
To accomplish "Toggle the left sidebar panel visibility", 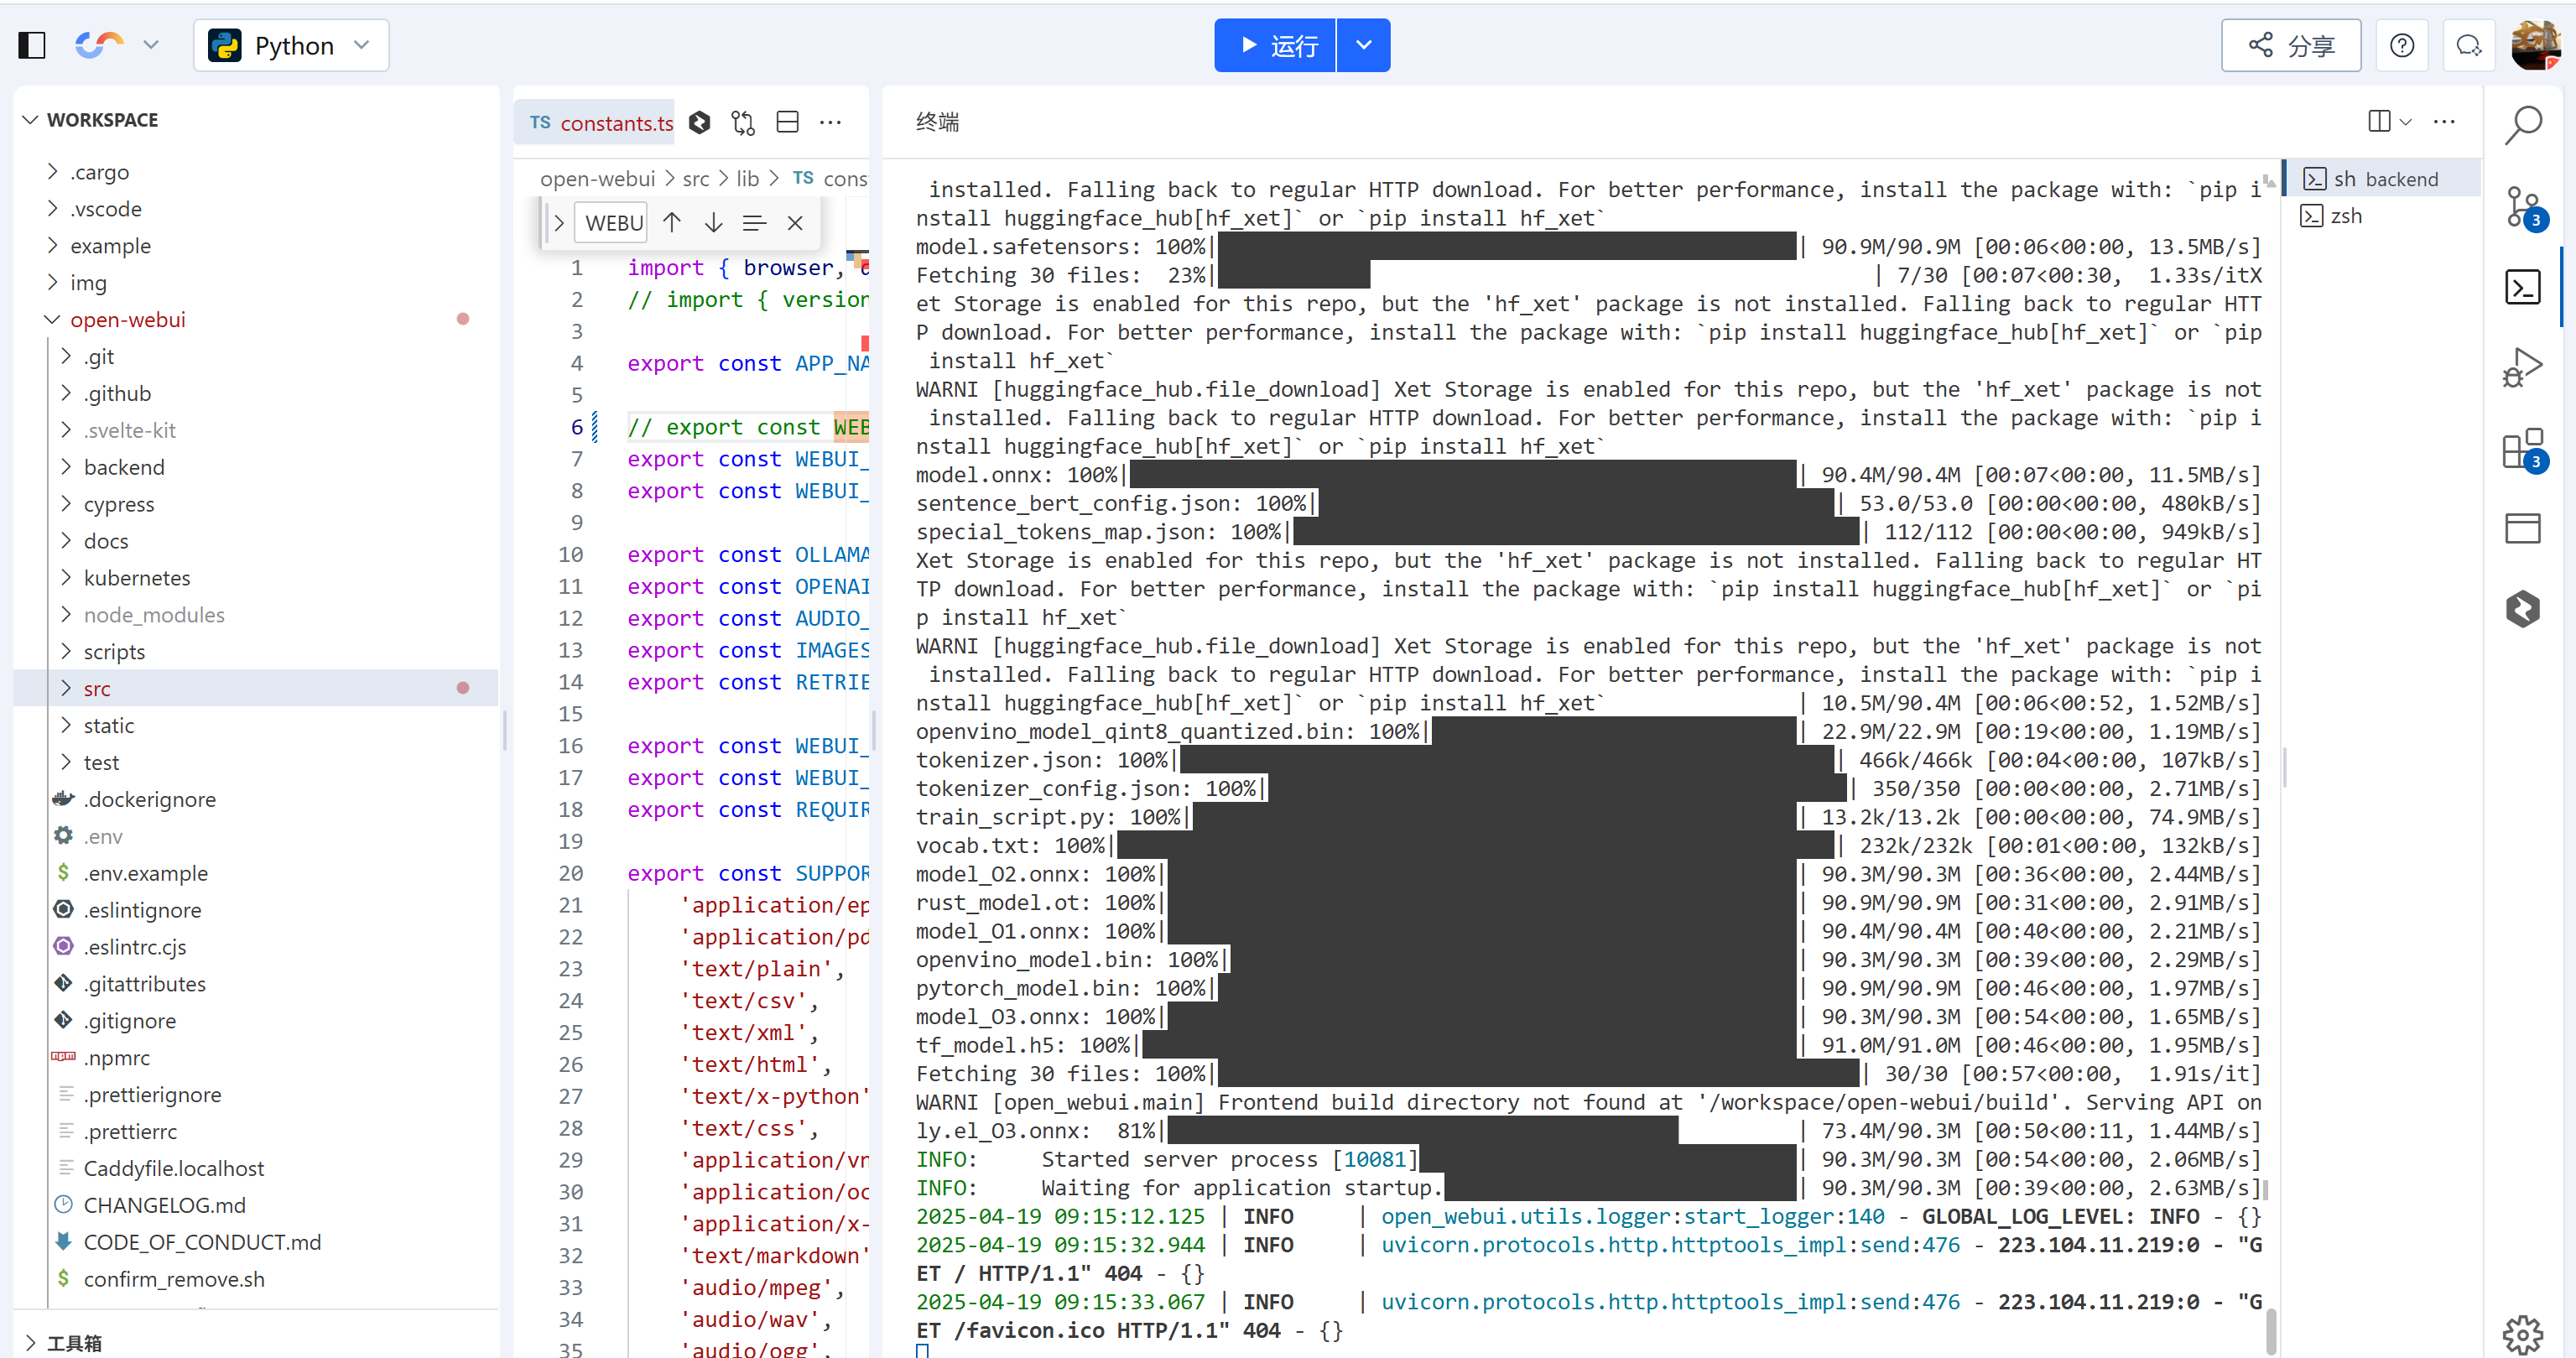I will [x=32, y=45].
